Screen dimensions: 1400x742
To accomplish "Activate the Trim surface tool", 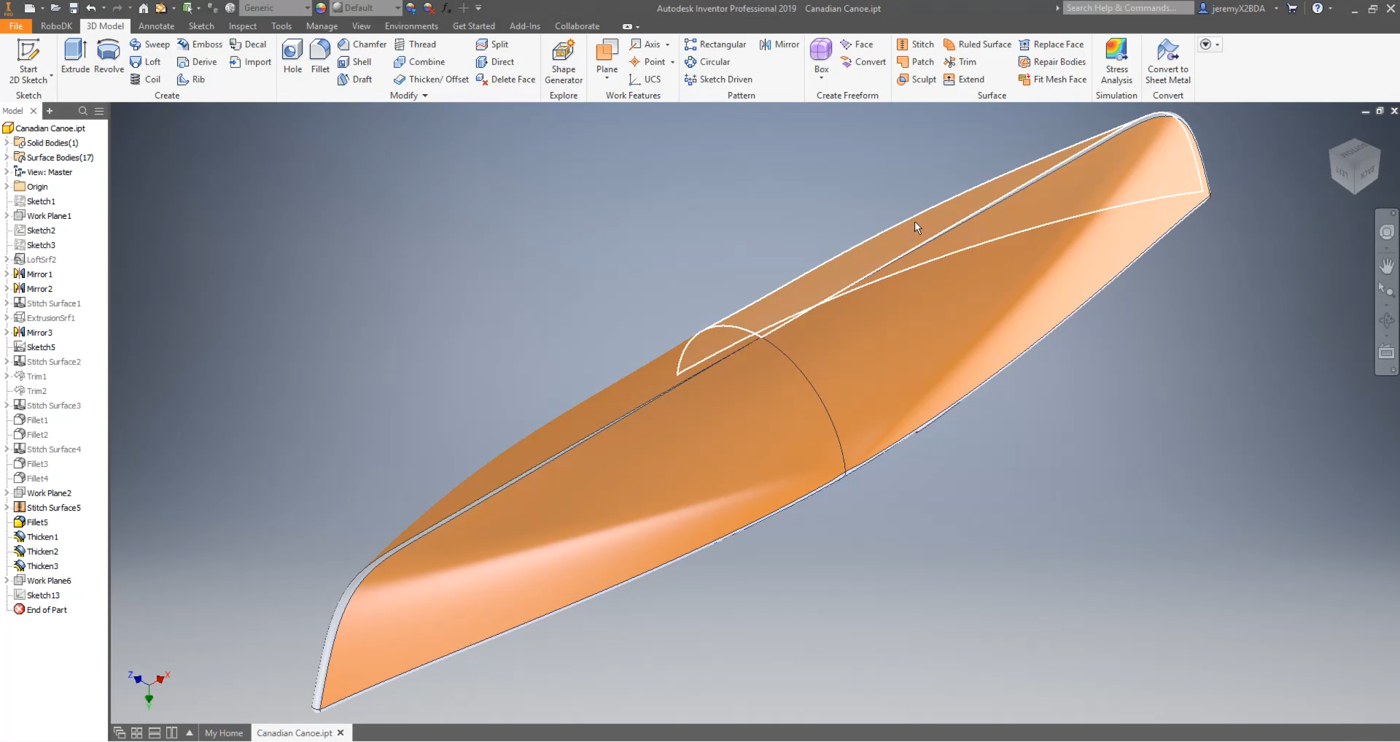I will [963, 61].
